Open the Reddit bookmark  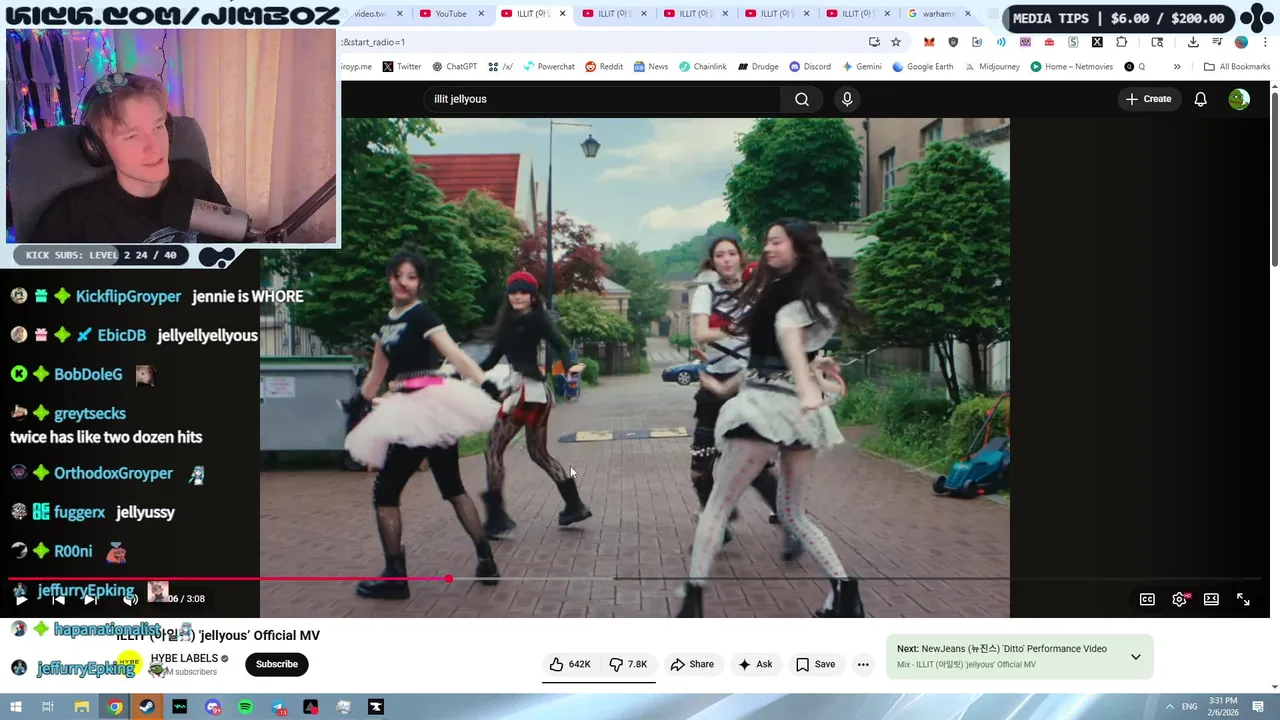604,67
